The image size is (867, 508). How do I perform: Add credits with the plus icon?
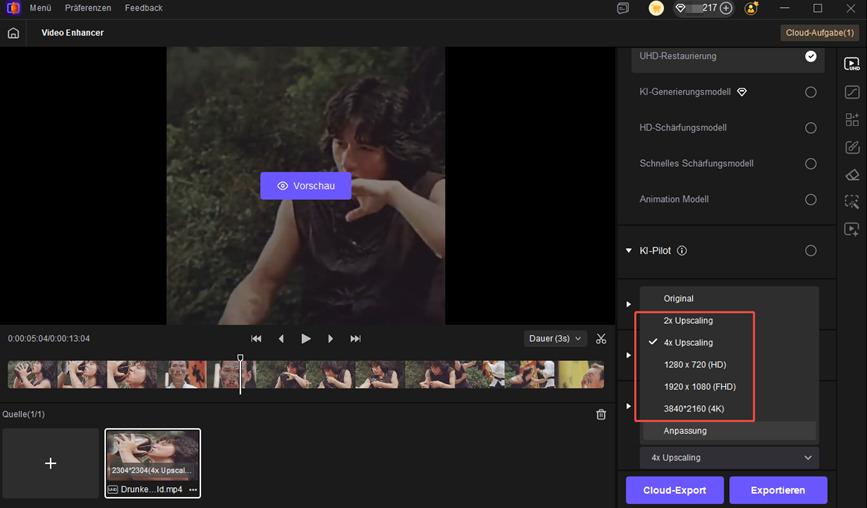point(726,8)
